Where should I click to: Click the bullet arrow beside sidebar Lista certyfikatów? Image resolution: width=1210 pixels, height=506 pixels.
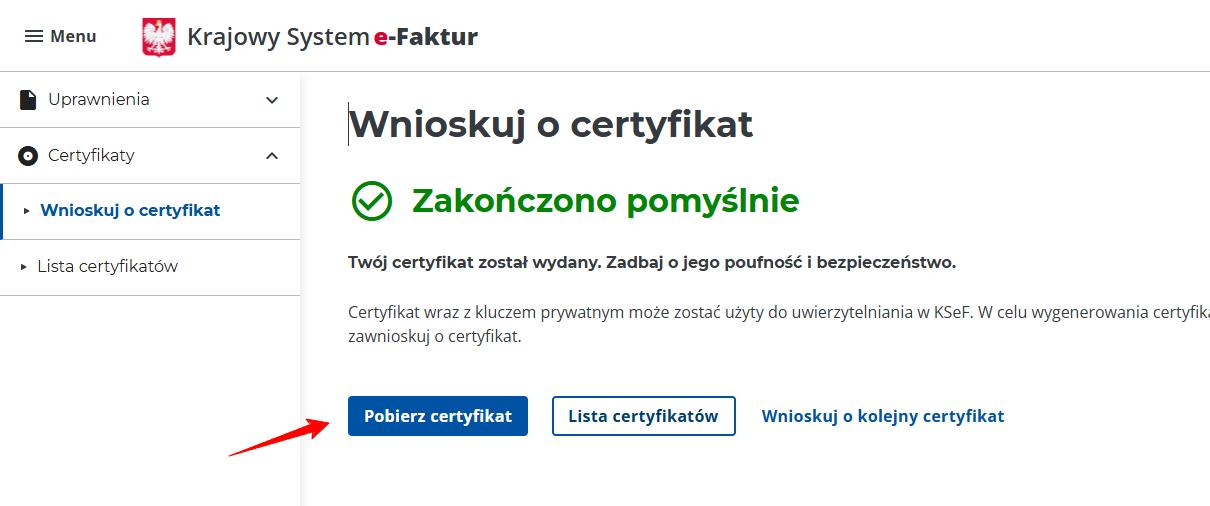[x=24, y=267]
